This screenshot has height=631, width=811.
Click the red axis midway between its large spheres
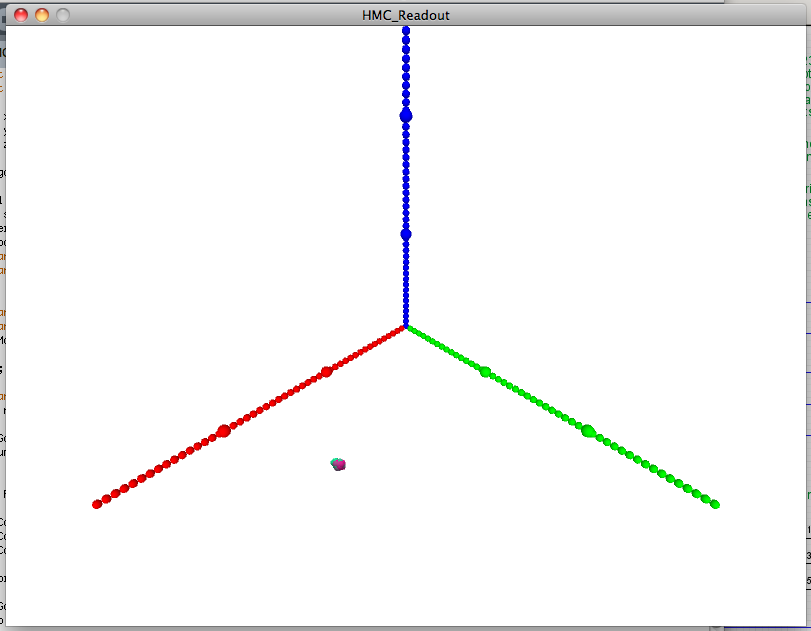point(275,401)
